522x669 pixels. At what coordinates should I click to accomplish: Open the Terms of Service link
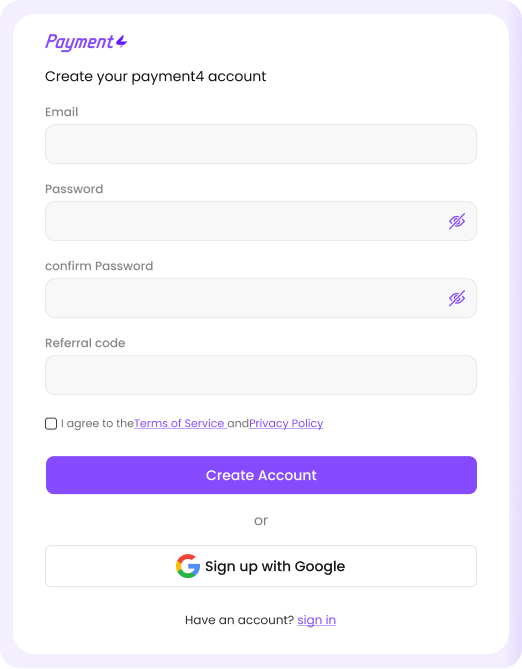pyautogui.click(x=179, y=423)
